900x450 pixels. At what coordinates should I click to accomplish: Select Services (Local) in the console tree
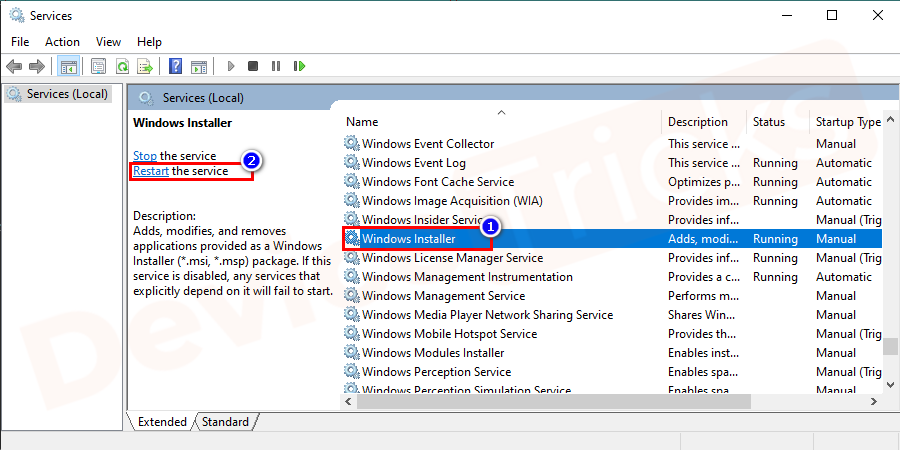click(59, 94)
